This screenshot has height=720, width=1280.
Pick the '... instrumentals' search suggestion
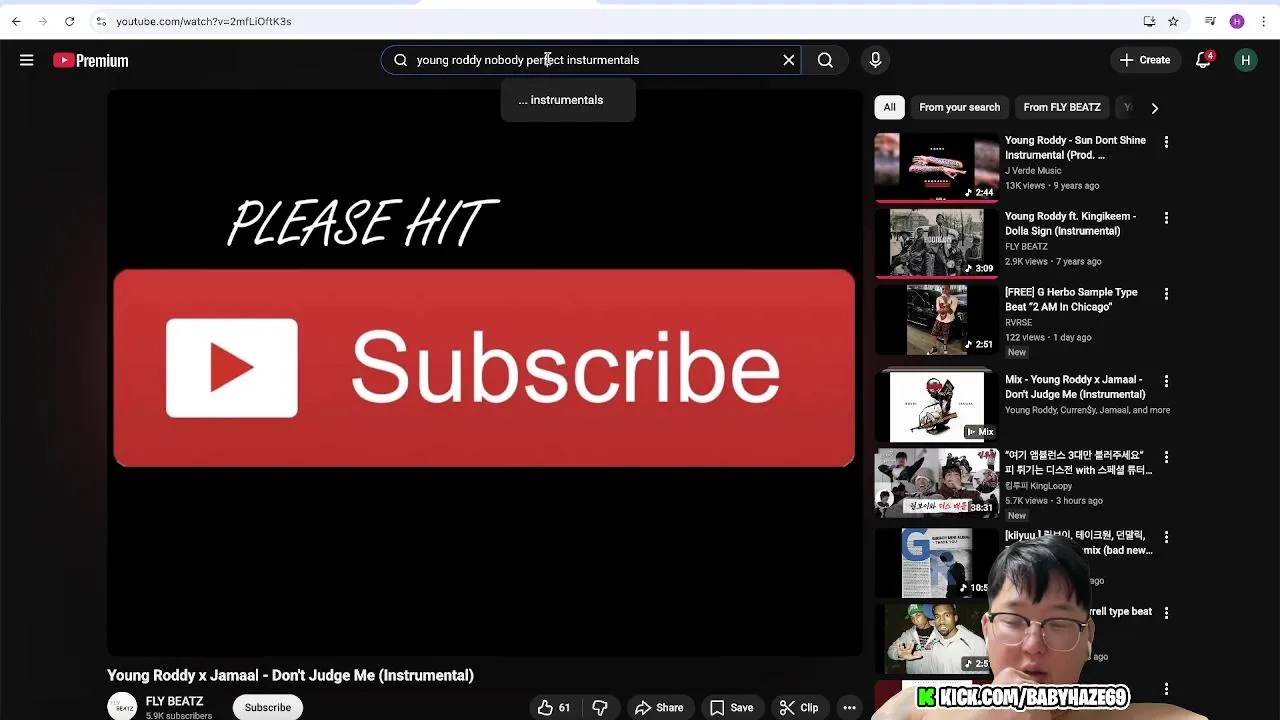(x=568, y=100)
